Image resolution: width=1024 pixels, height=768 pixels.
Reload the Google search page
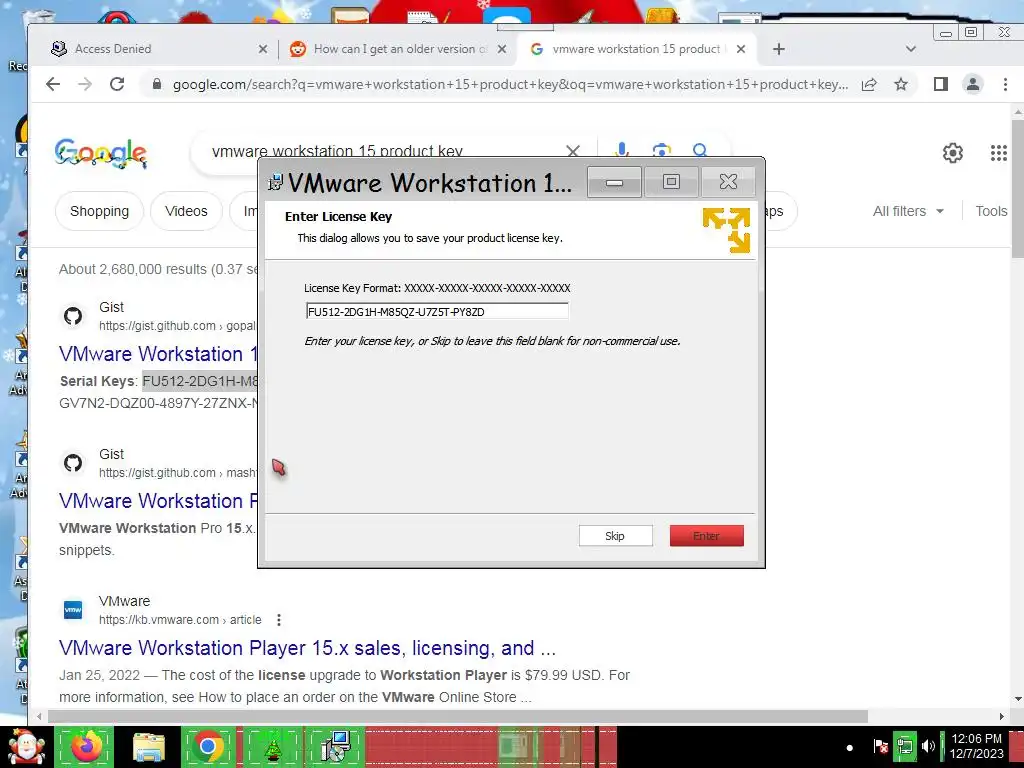117,84
